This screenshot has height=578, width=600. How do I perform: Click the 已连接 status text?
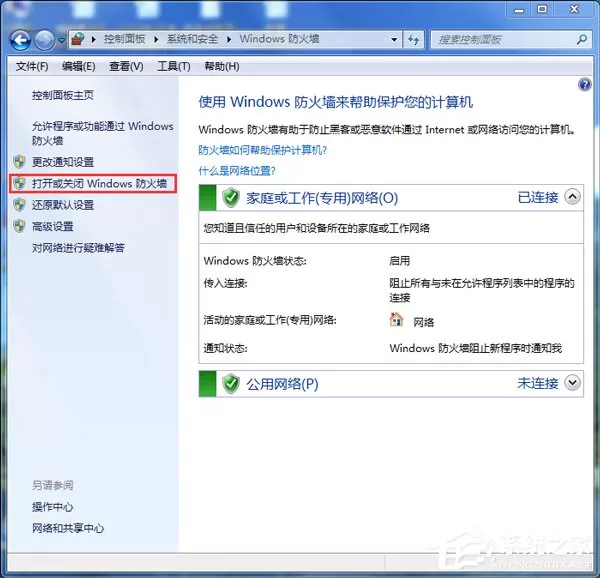pos(538,197)
